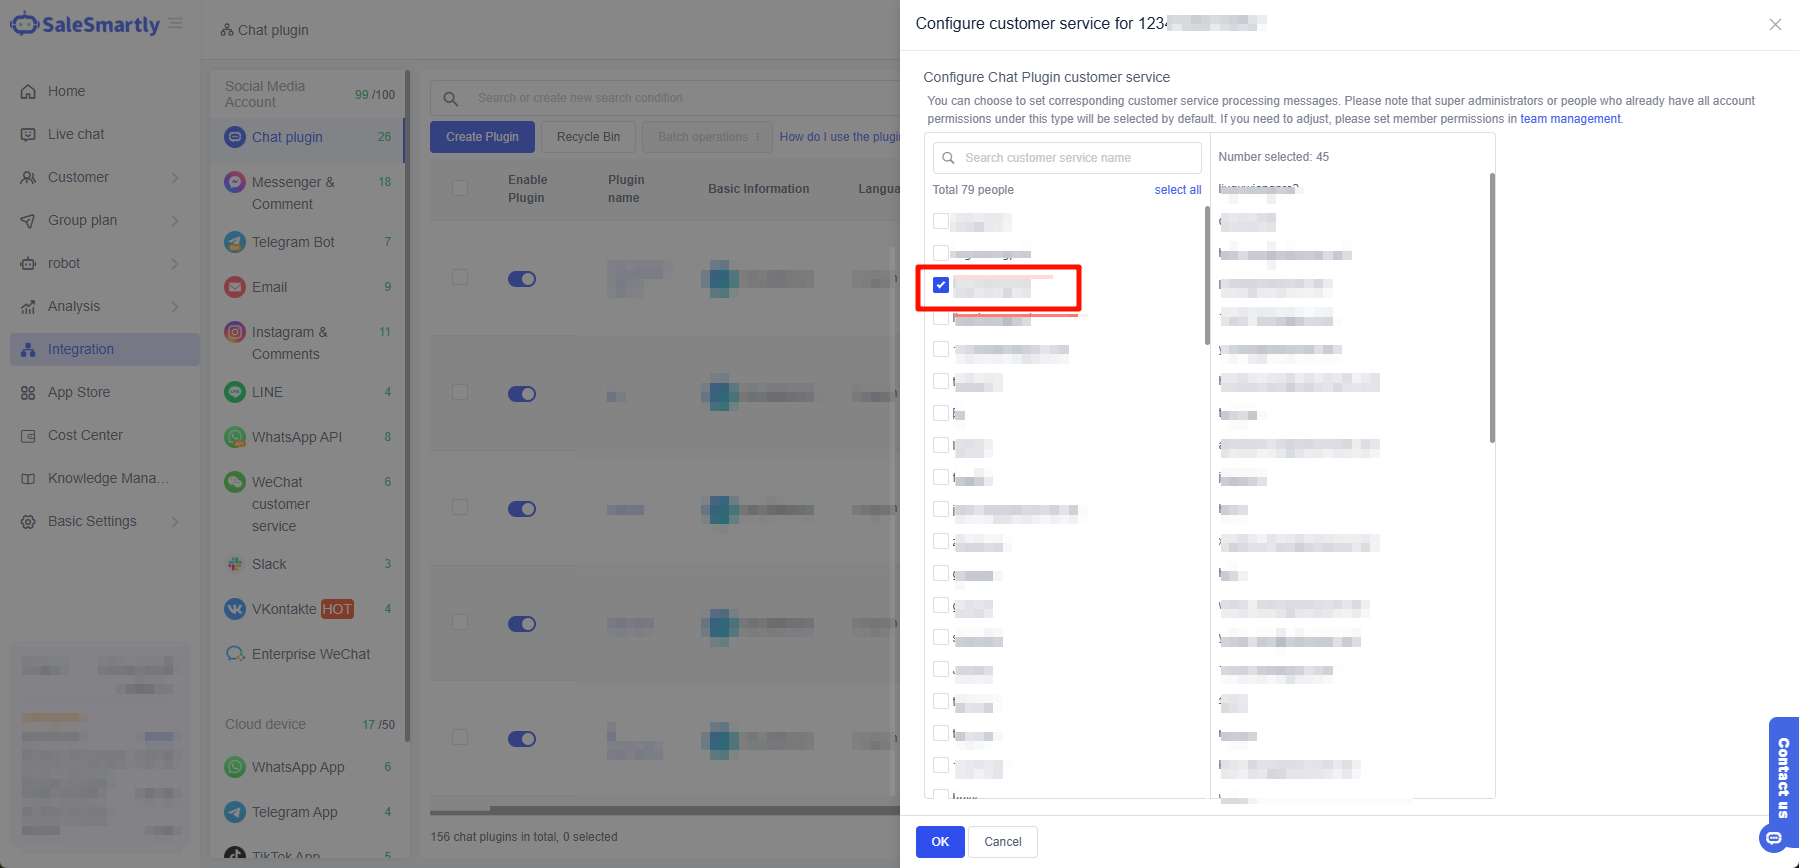Open the team management link
Viewport: 1799px width, 868px height.
[x=1570, y=119]
